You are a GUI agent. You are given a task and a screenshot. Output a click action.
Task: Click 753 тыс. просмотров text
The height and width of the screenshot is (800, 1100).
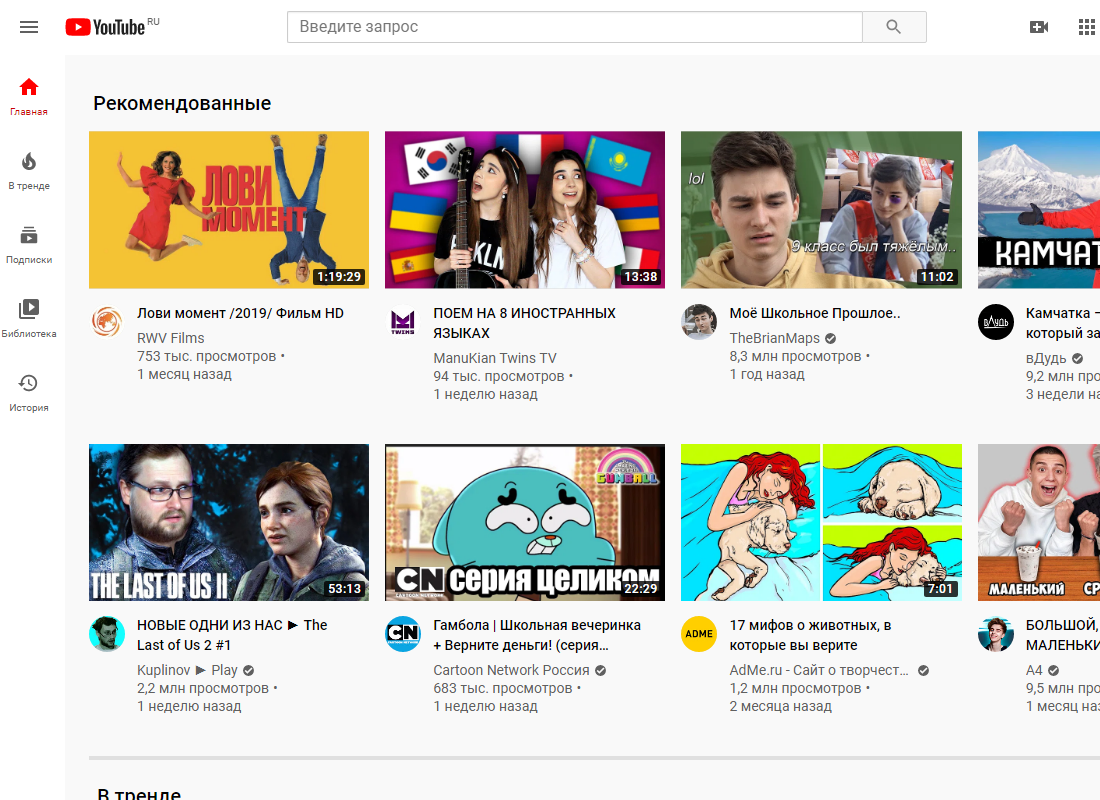(206, 356)
